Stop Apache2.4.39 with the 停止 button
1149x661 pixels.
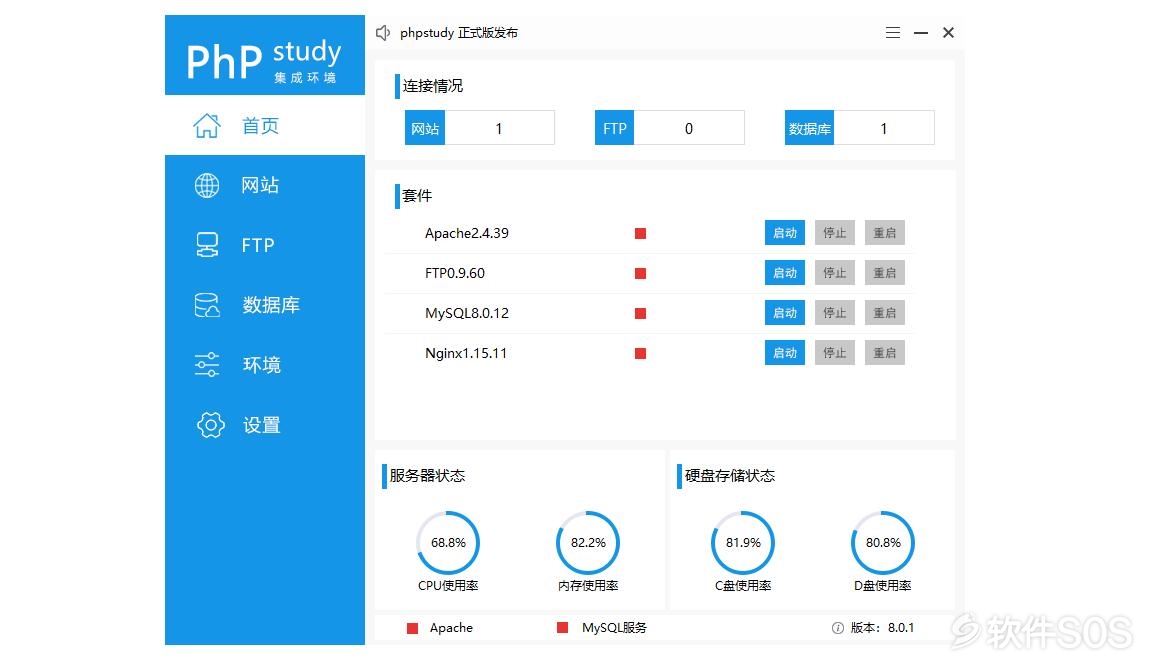(835, 233)
